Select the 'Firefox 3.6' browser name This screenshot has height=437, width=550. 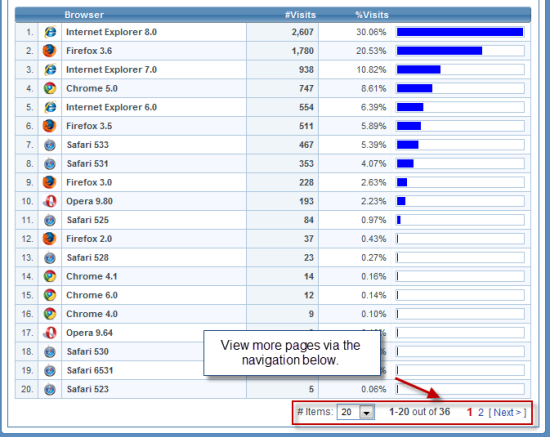click(89, 51)
